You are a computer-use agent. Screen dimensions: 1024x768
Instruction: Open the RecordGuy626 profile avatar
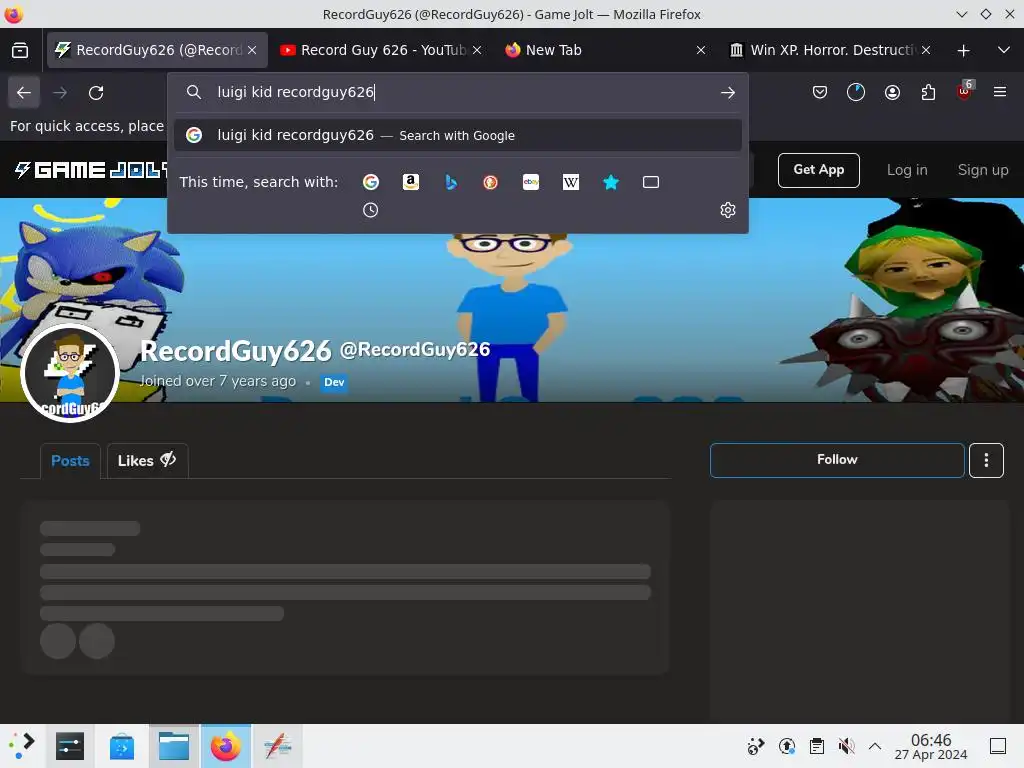(70, 374)
